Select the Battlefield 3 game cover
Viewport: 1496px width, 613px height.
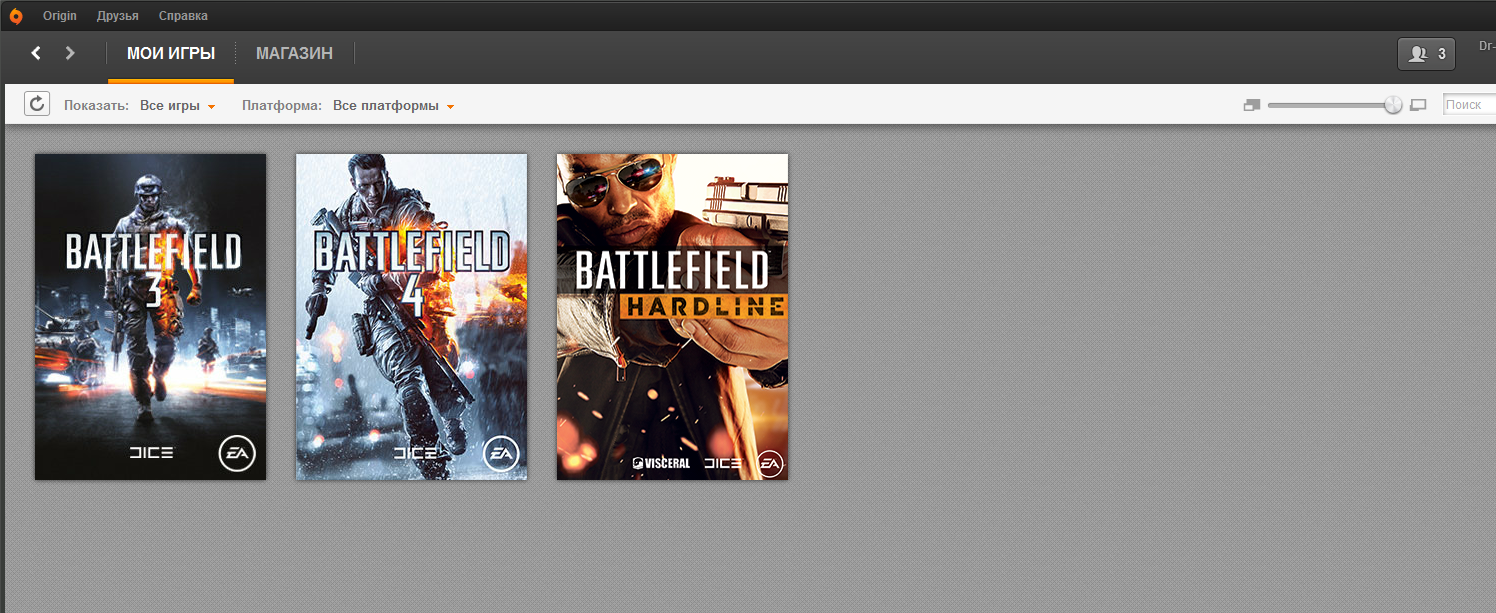(150, 316)
